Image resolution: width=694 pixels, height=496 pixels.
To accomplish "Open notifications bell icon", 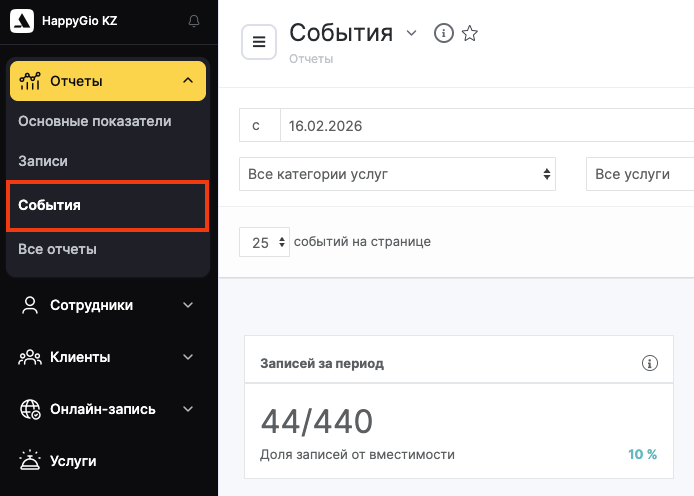I will click(x=194, y=21).
